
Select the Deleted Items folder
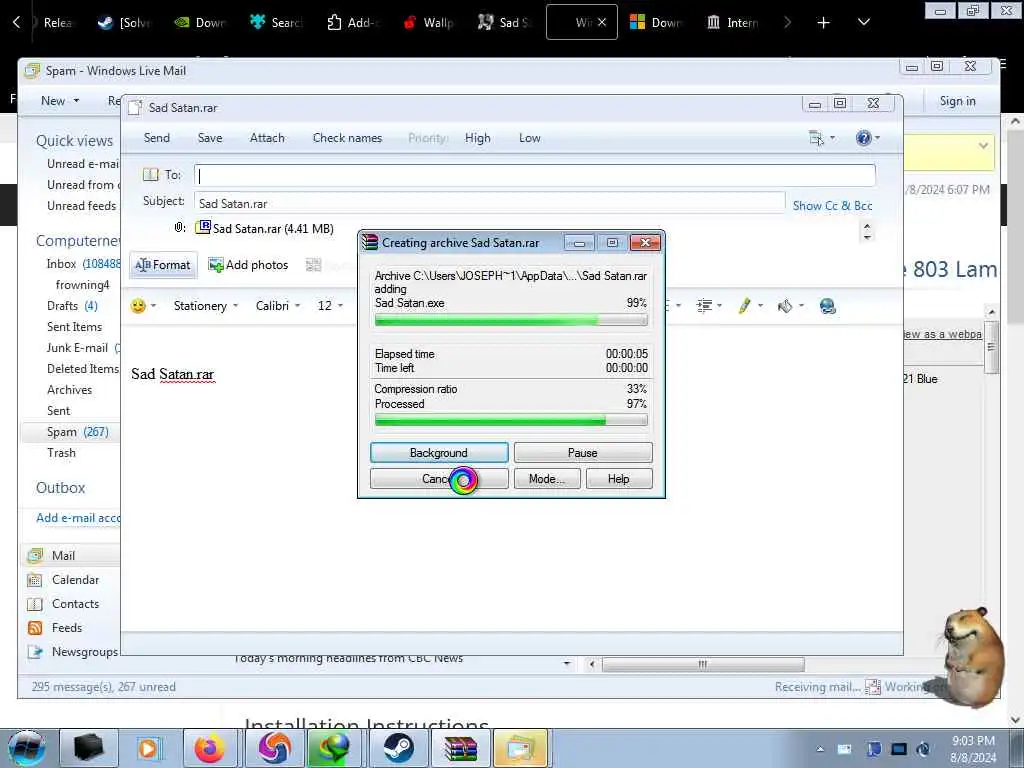[x=82, y=368]
